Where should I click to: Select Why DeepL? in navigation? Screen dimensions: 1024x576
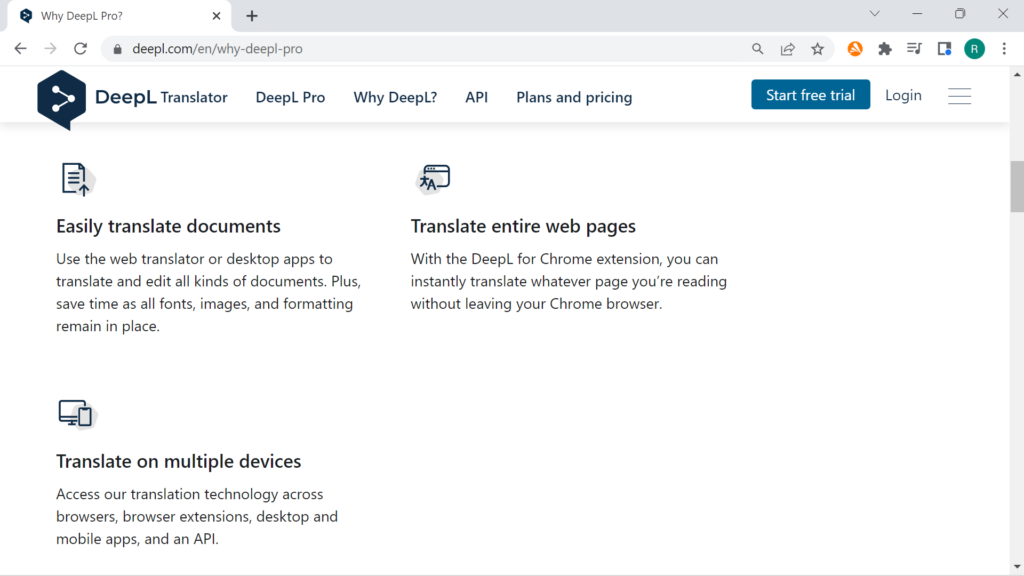point(395,97)
